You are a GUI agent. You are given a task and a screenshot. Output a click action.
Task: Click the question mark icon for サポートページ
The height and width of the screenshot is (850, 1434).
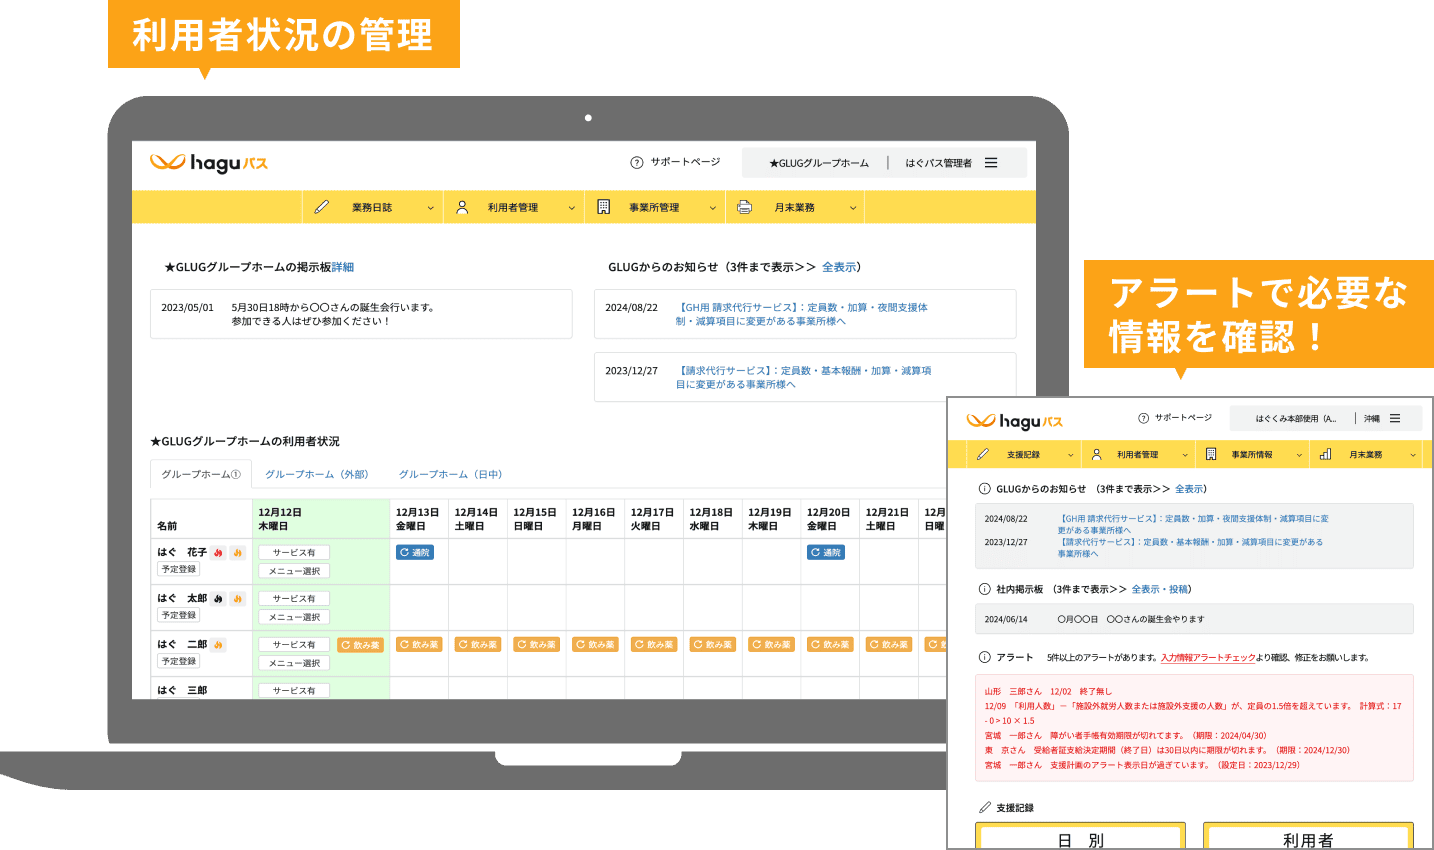click(637, 162)
